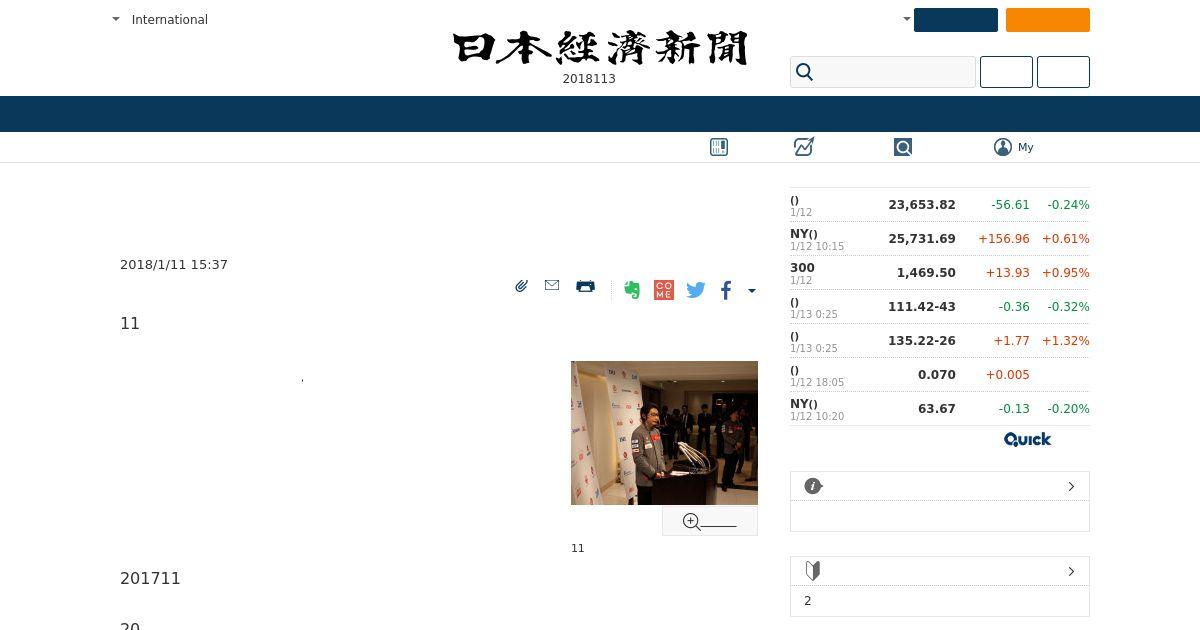Open the chart trend icon

pos(804,147)
